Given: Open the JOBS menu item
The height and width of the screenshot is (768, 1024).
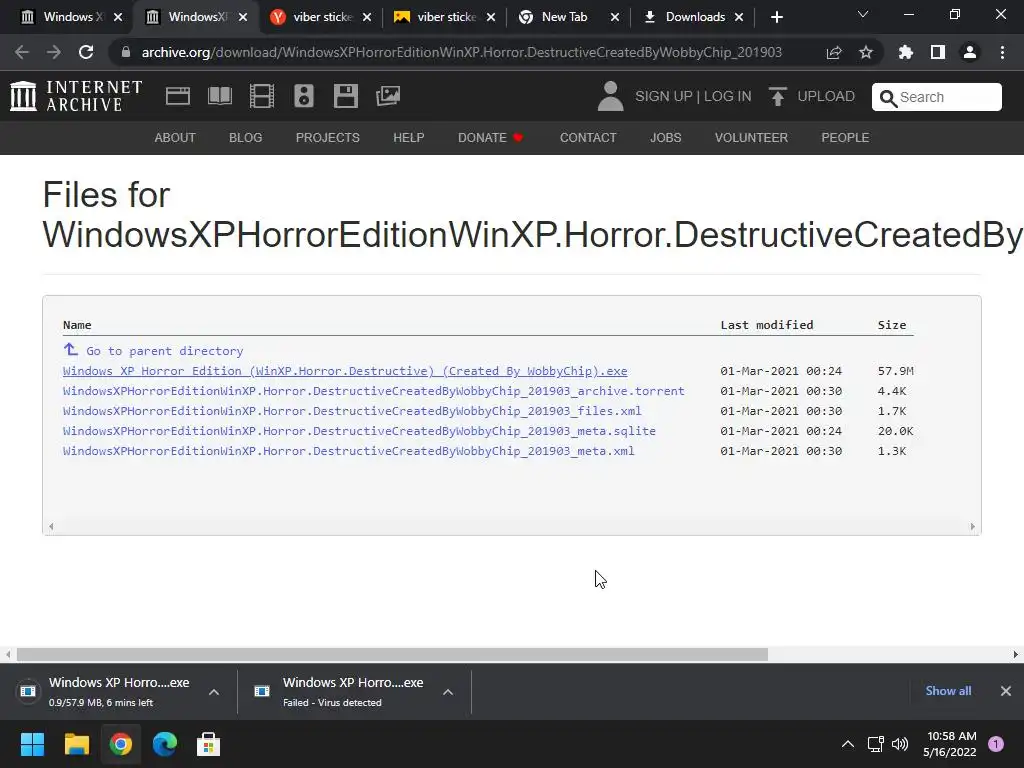Looking at the screenshot, I should (665, 138).
